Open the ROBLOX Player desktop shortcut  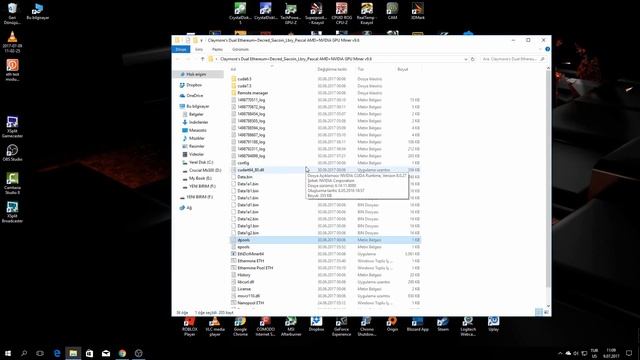[189, 326]
